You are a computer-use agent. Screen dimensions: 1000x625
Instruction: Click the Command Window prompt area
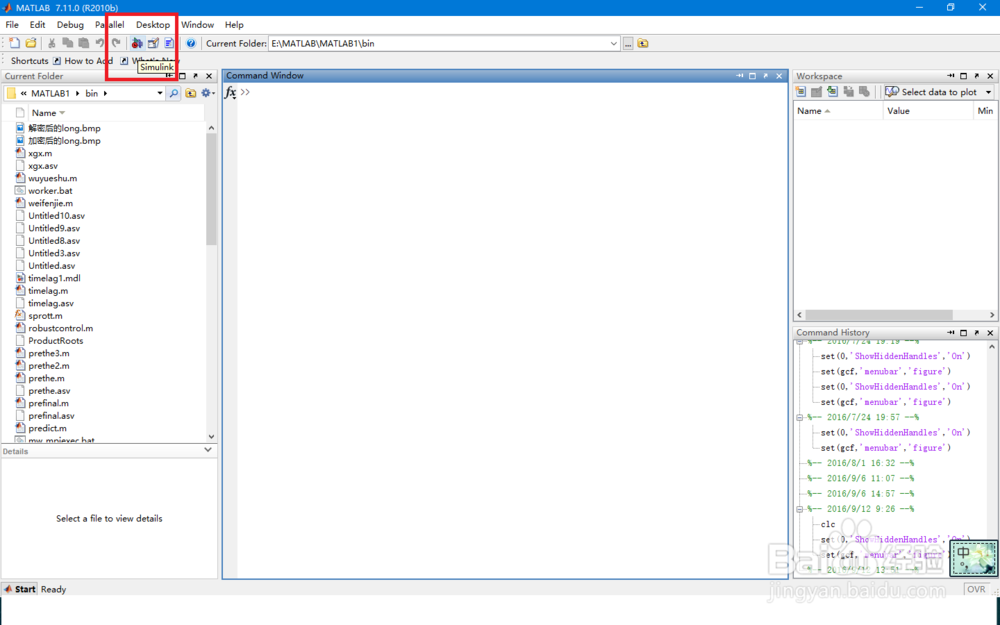512,332
